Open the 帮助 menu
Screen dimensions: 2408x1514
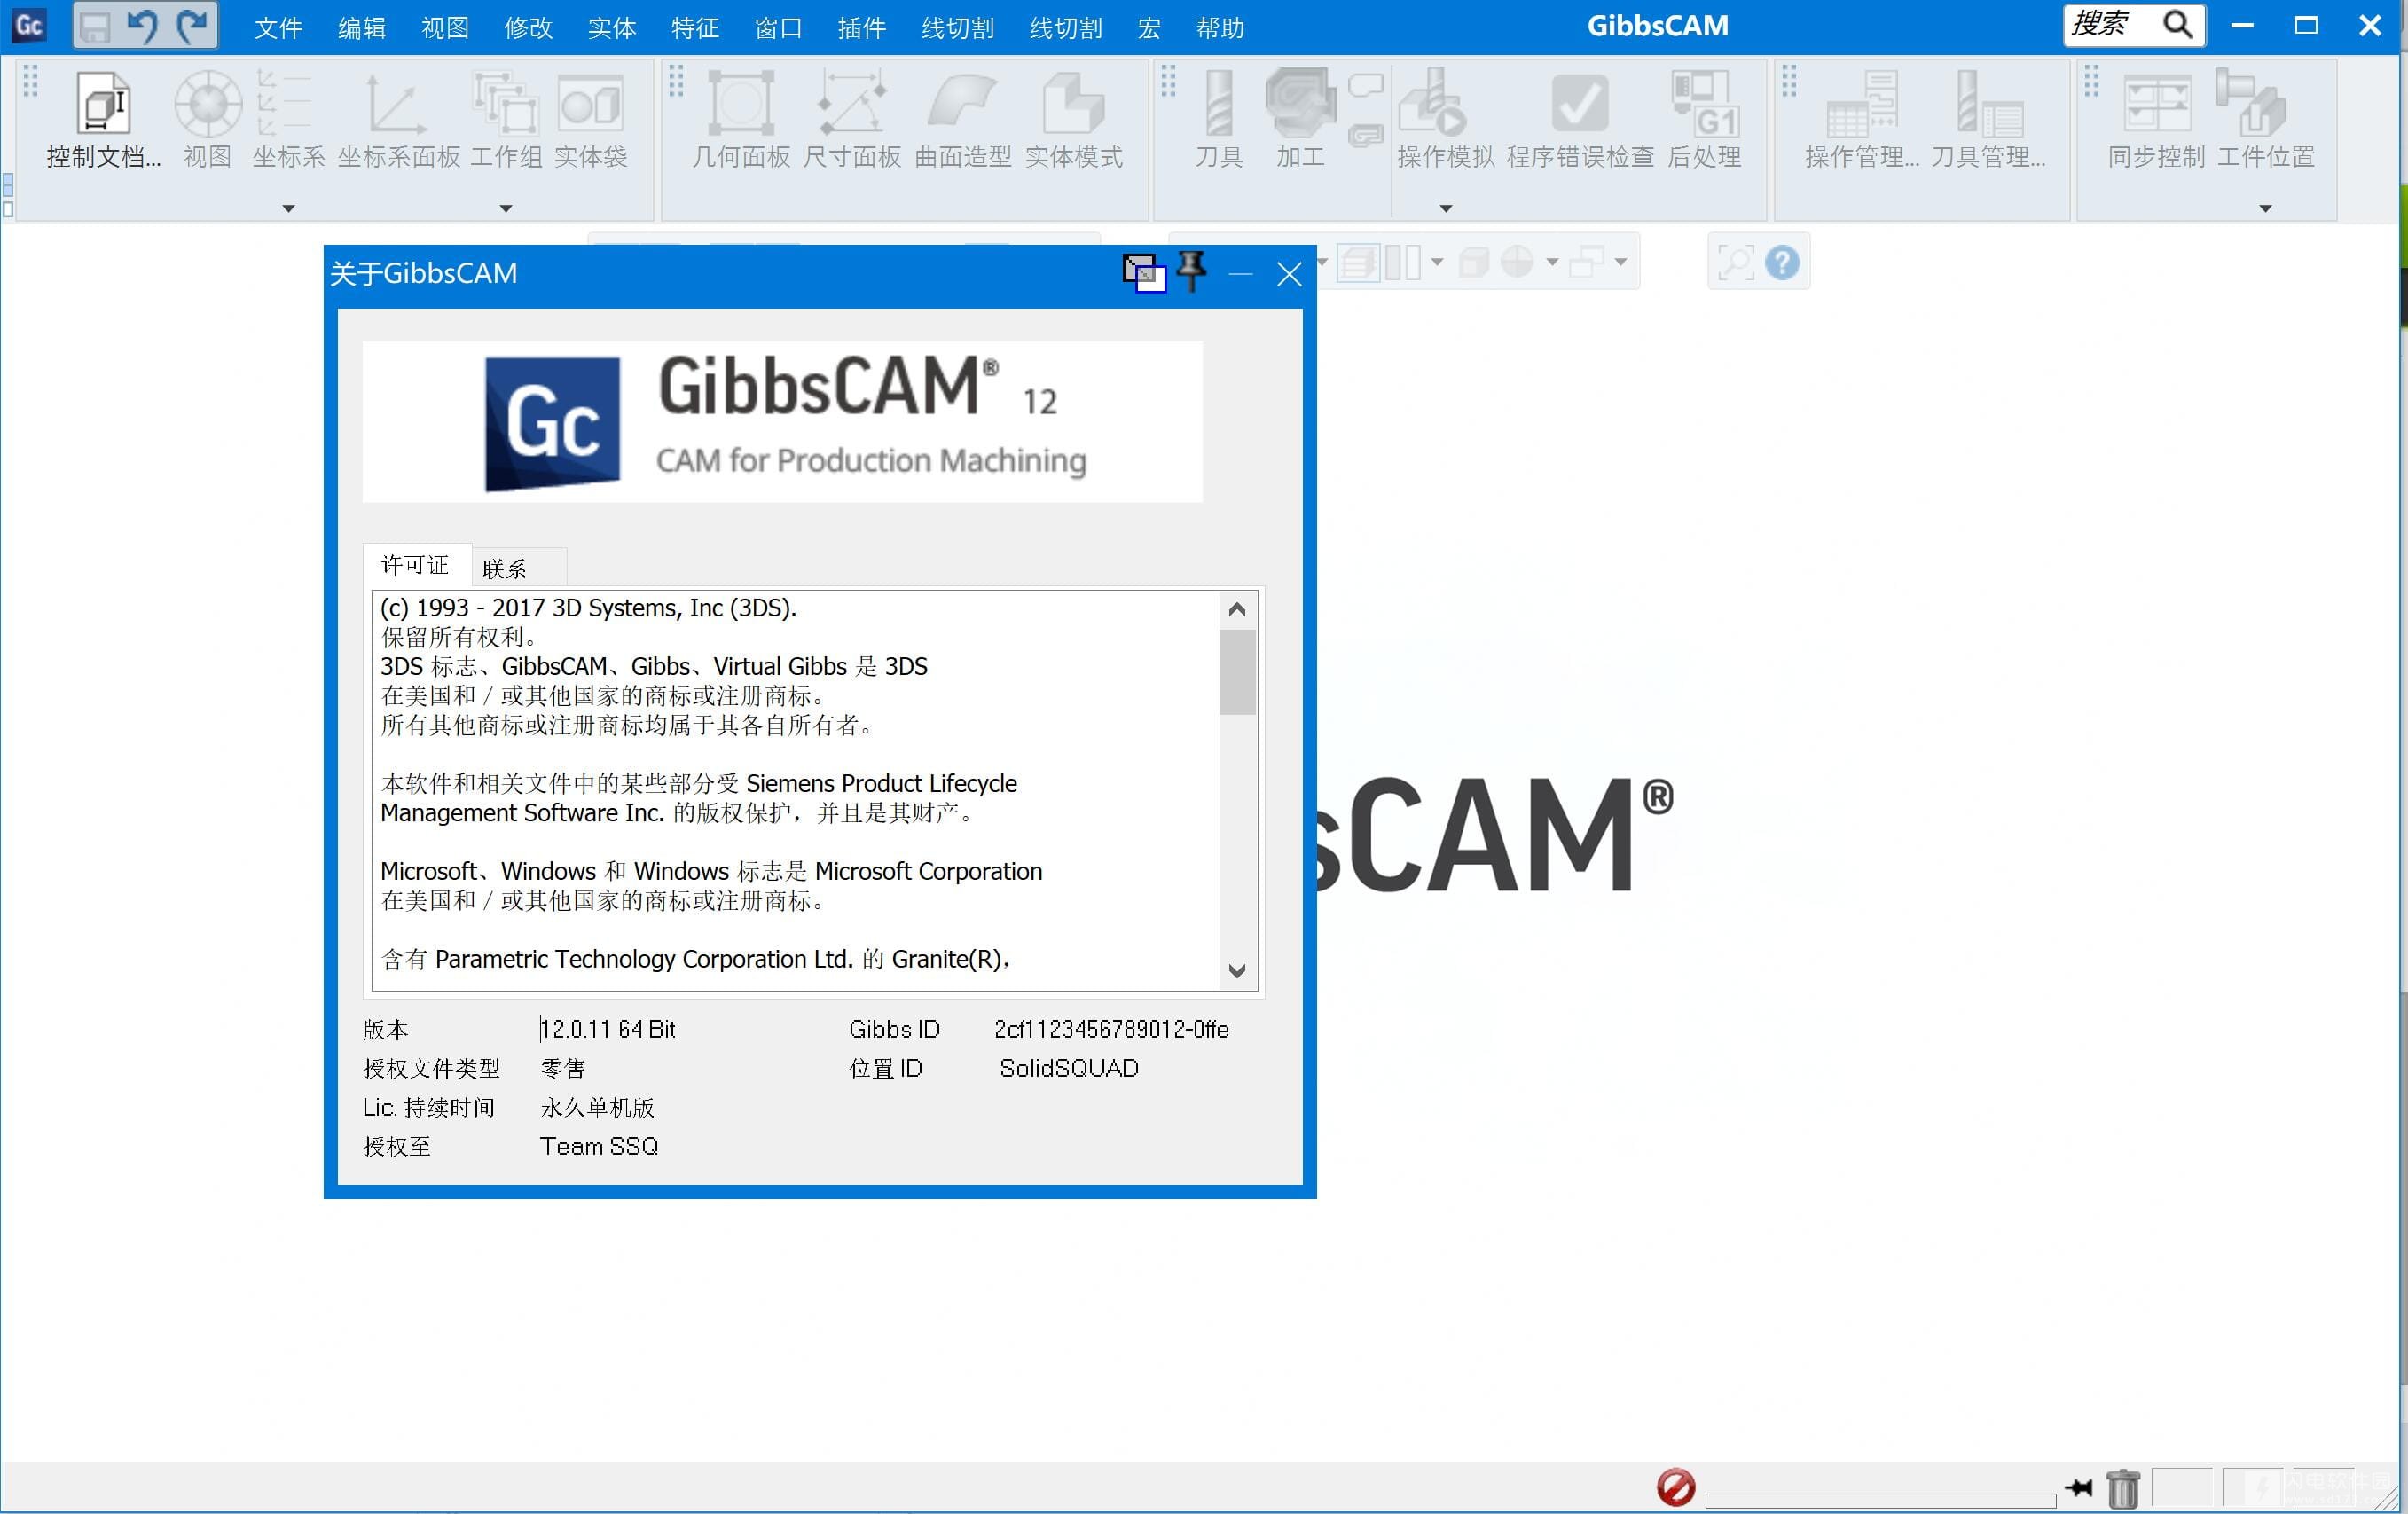click(1220, 28)
